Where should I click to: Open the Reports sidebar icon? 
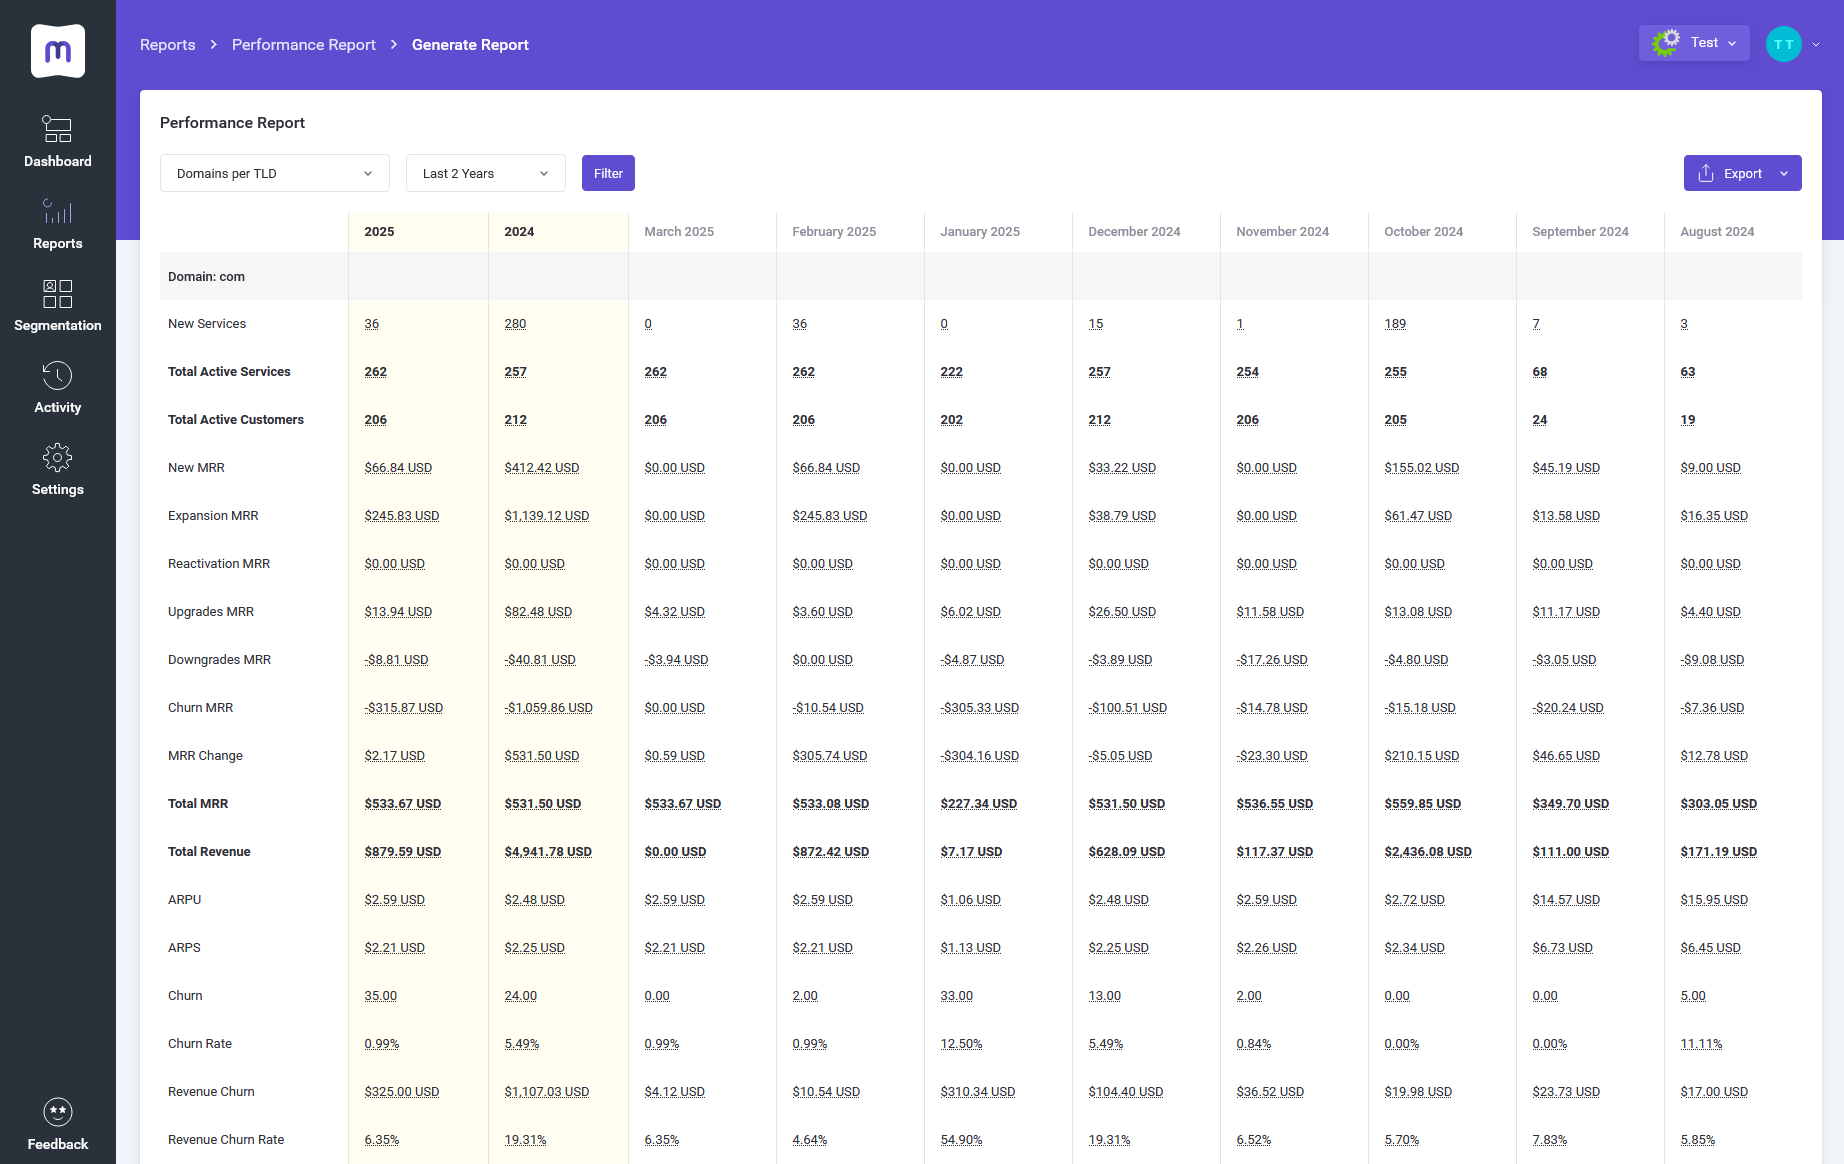pos(57,211)
